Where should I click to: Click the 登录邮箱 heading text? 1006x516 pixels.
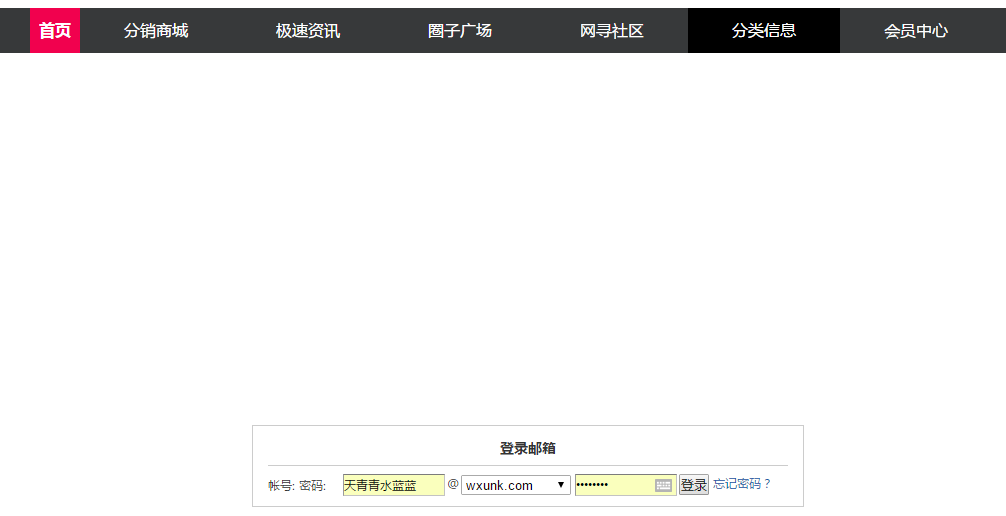click(x=528, y=449)
